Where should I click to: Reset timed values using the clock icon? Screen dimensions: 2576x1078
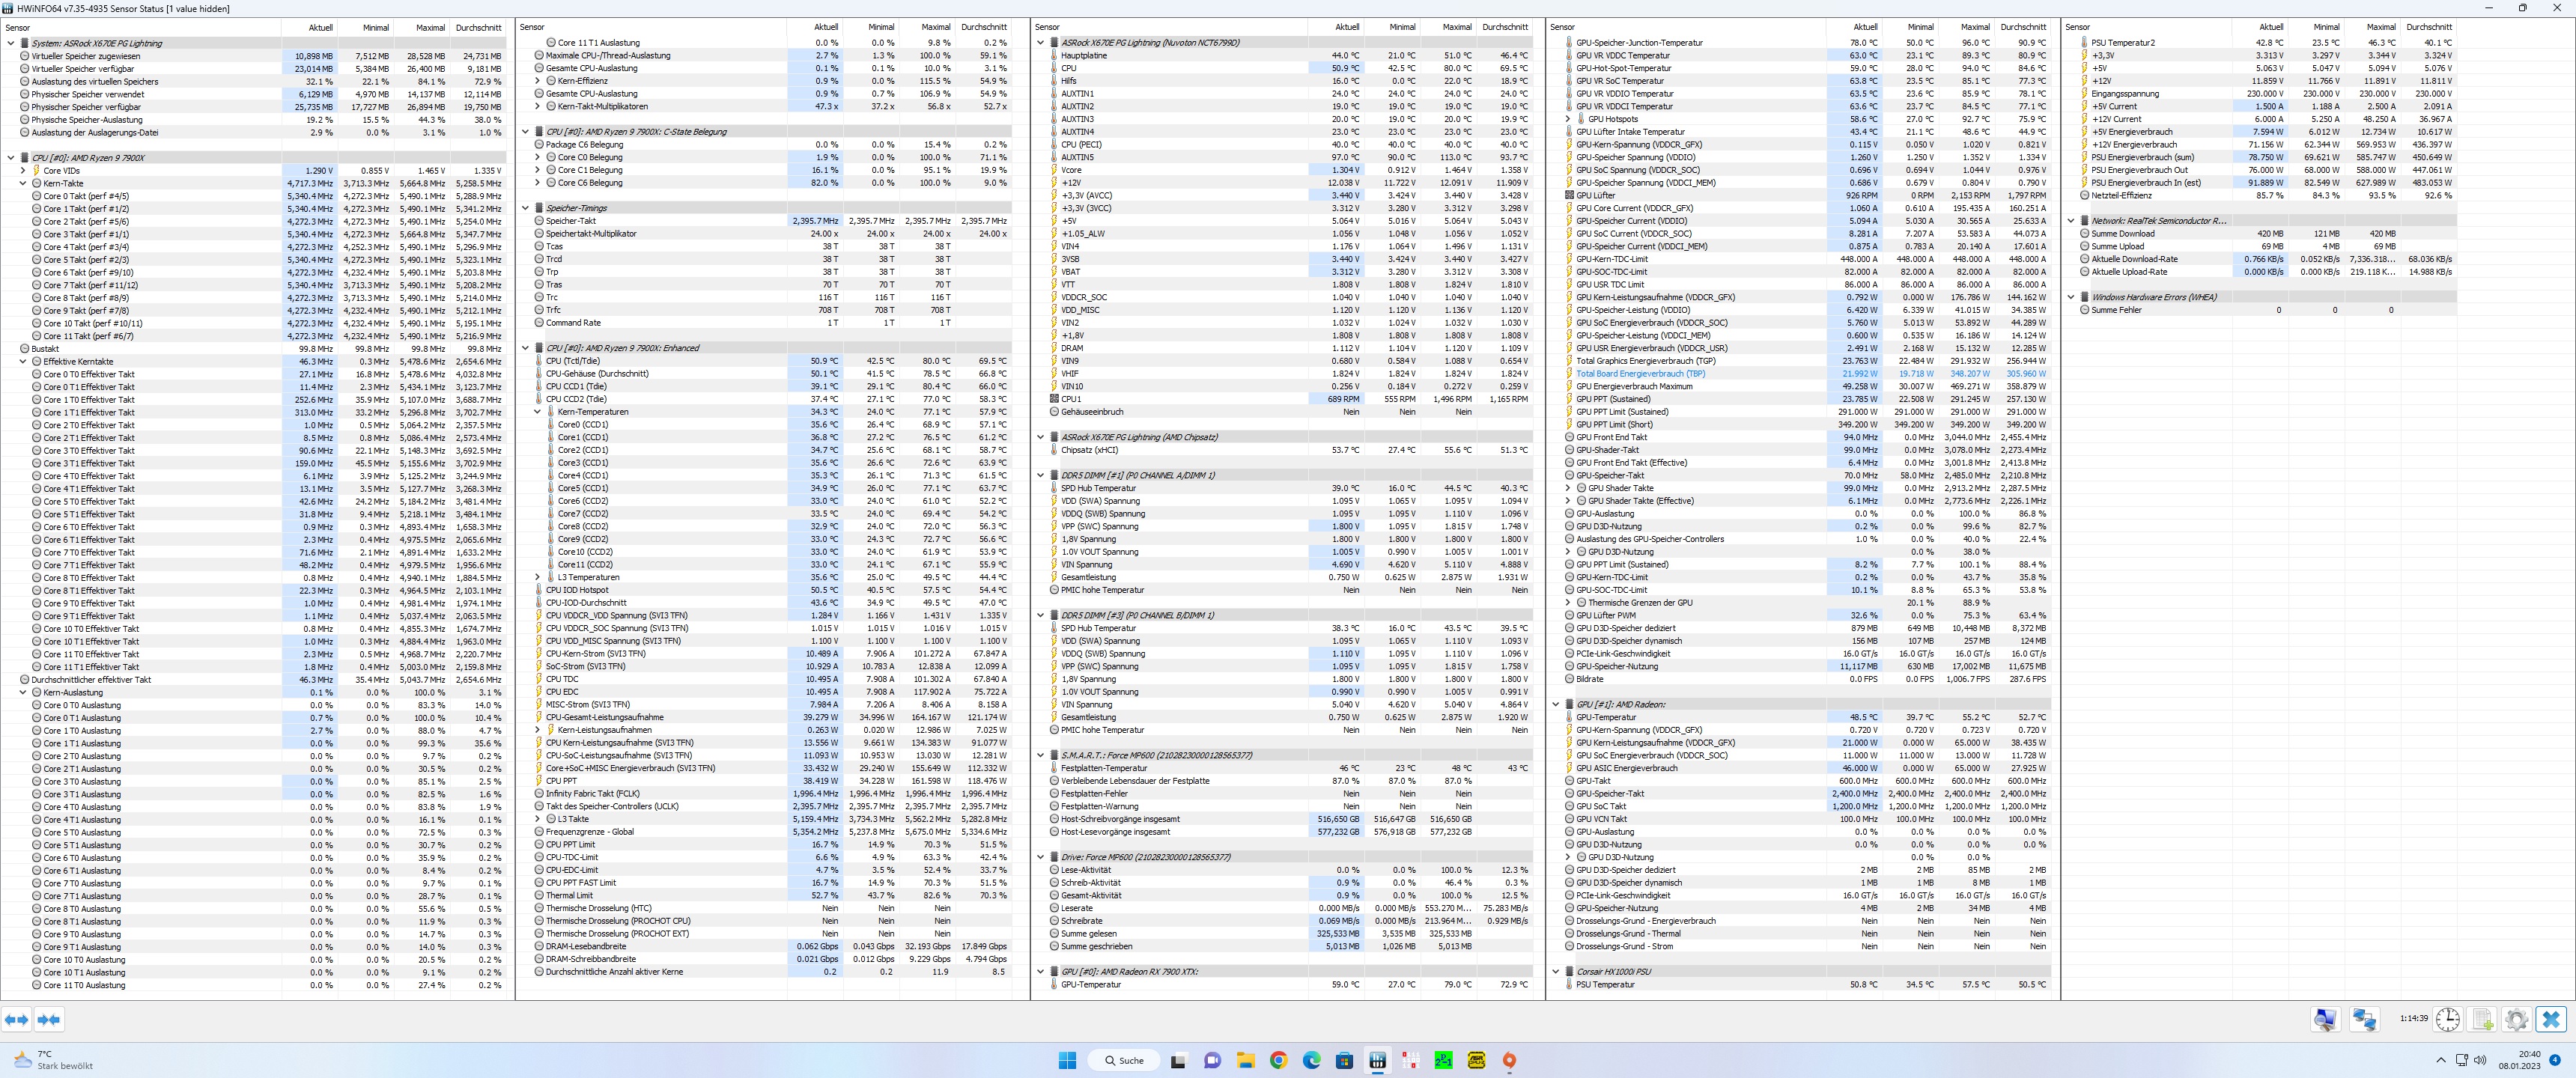[2448, 1020]
